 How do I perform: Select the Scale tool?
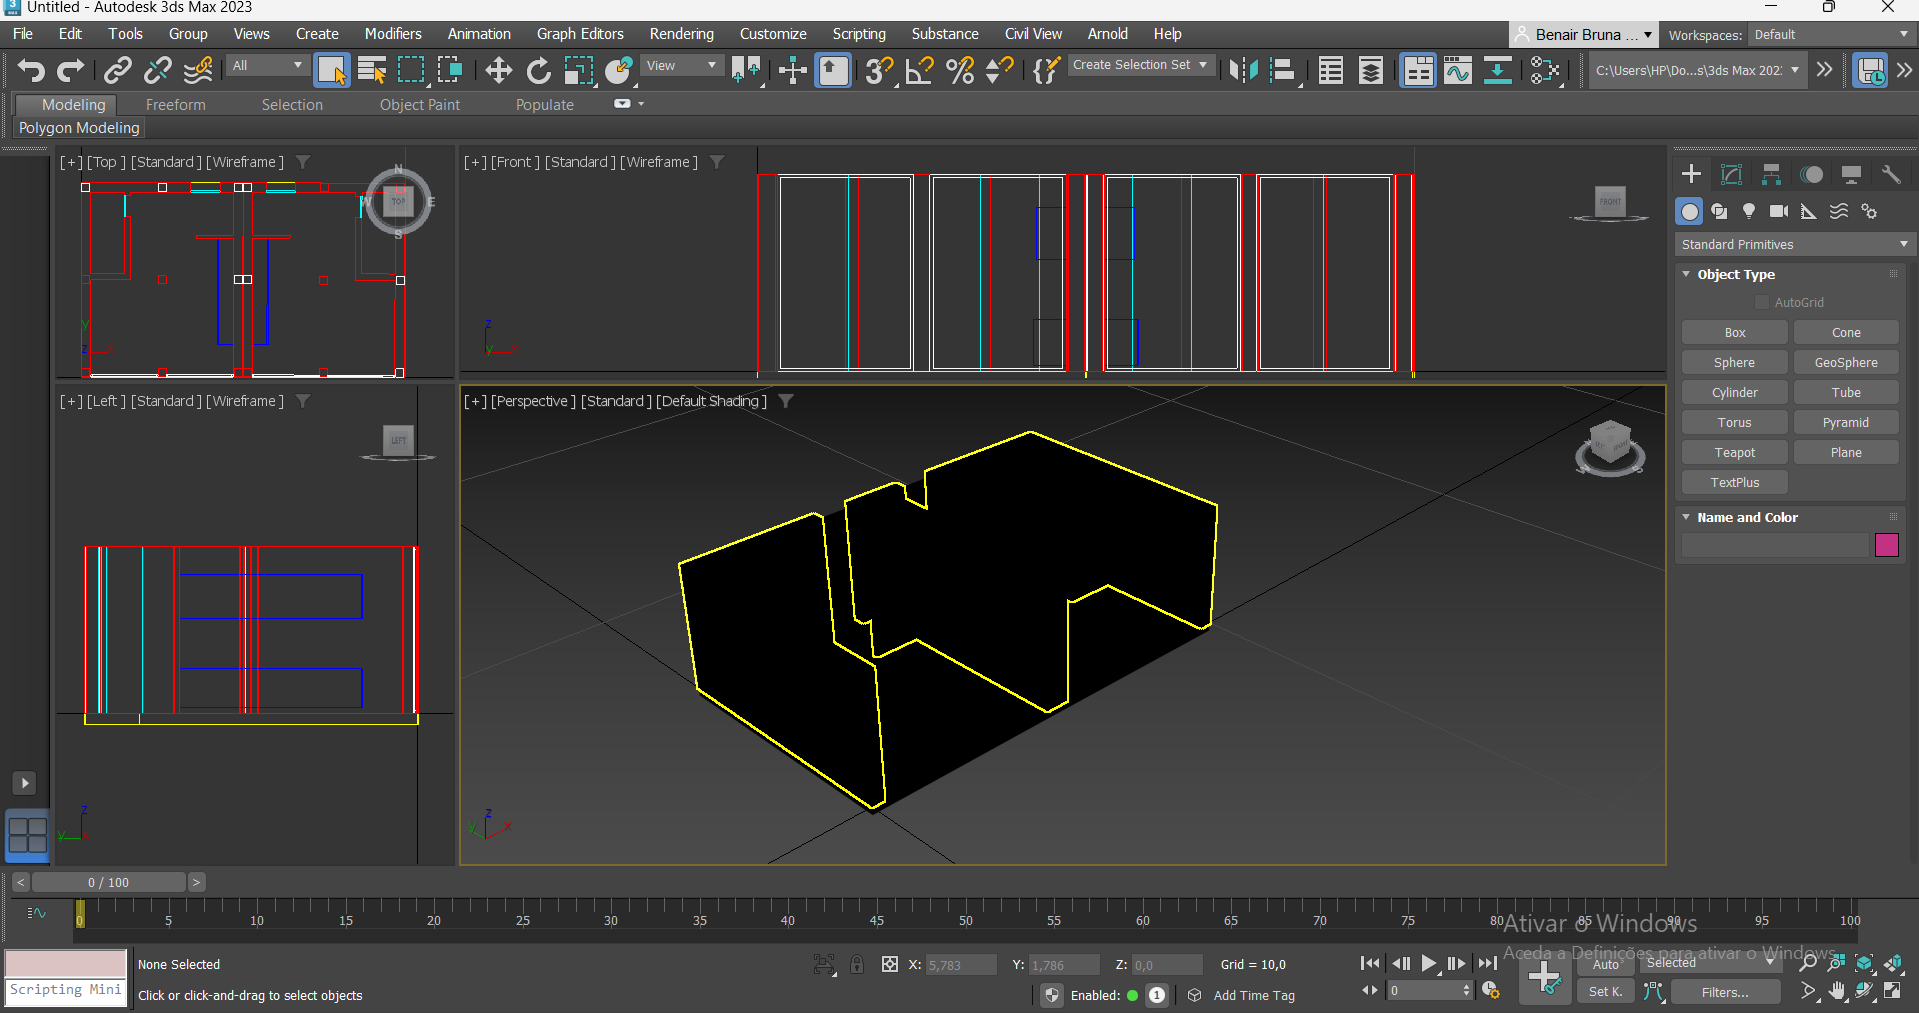[x=578, y=70]
